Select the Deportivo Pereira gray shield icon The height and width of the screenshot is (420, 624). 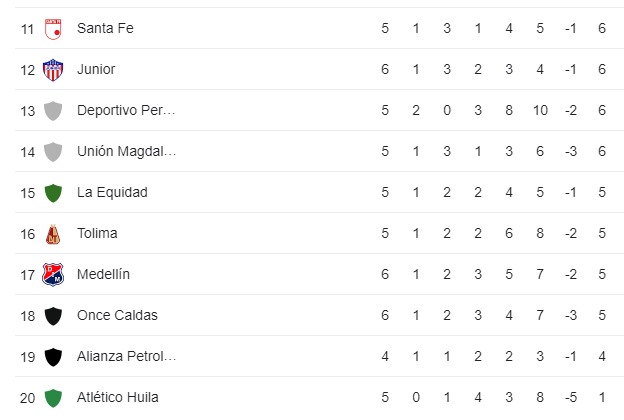[53, 111]
